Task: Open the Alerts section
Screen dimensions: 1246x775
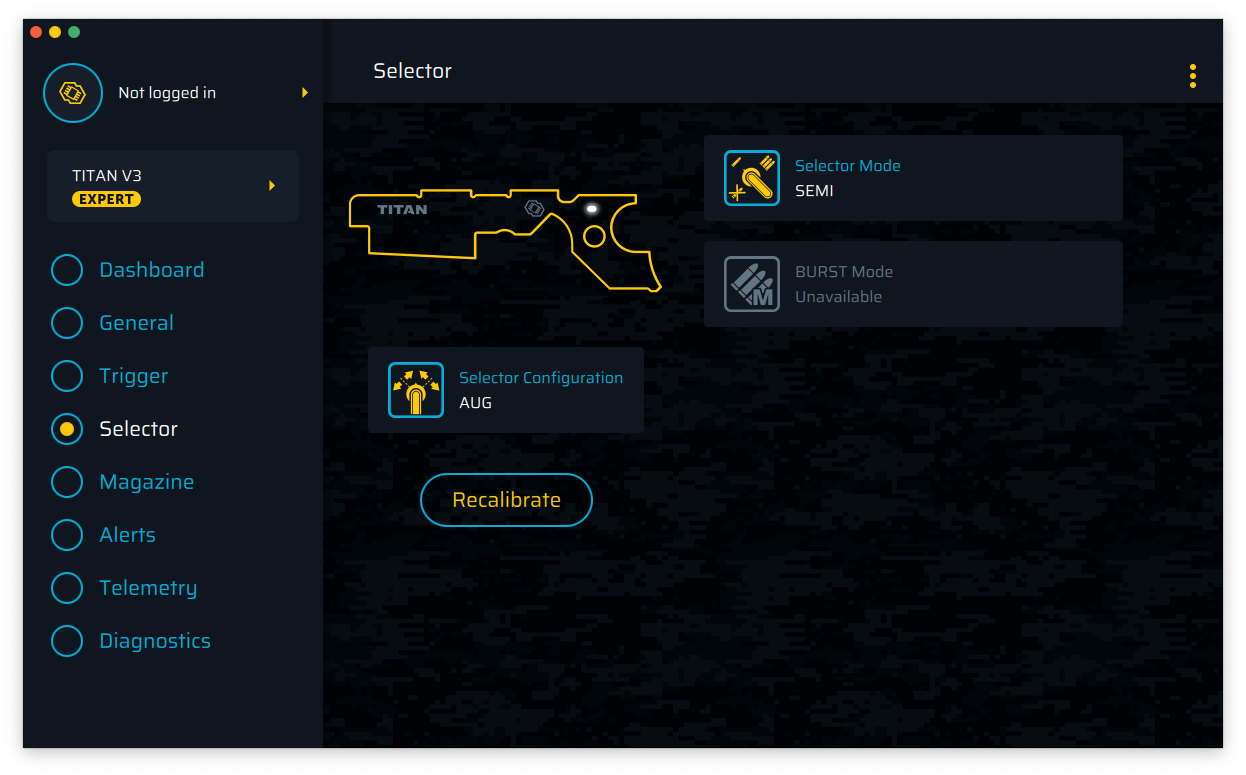Action: (x=127, y=535)
